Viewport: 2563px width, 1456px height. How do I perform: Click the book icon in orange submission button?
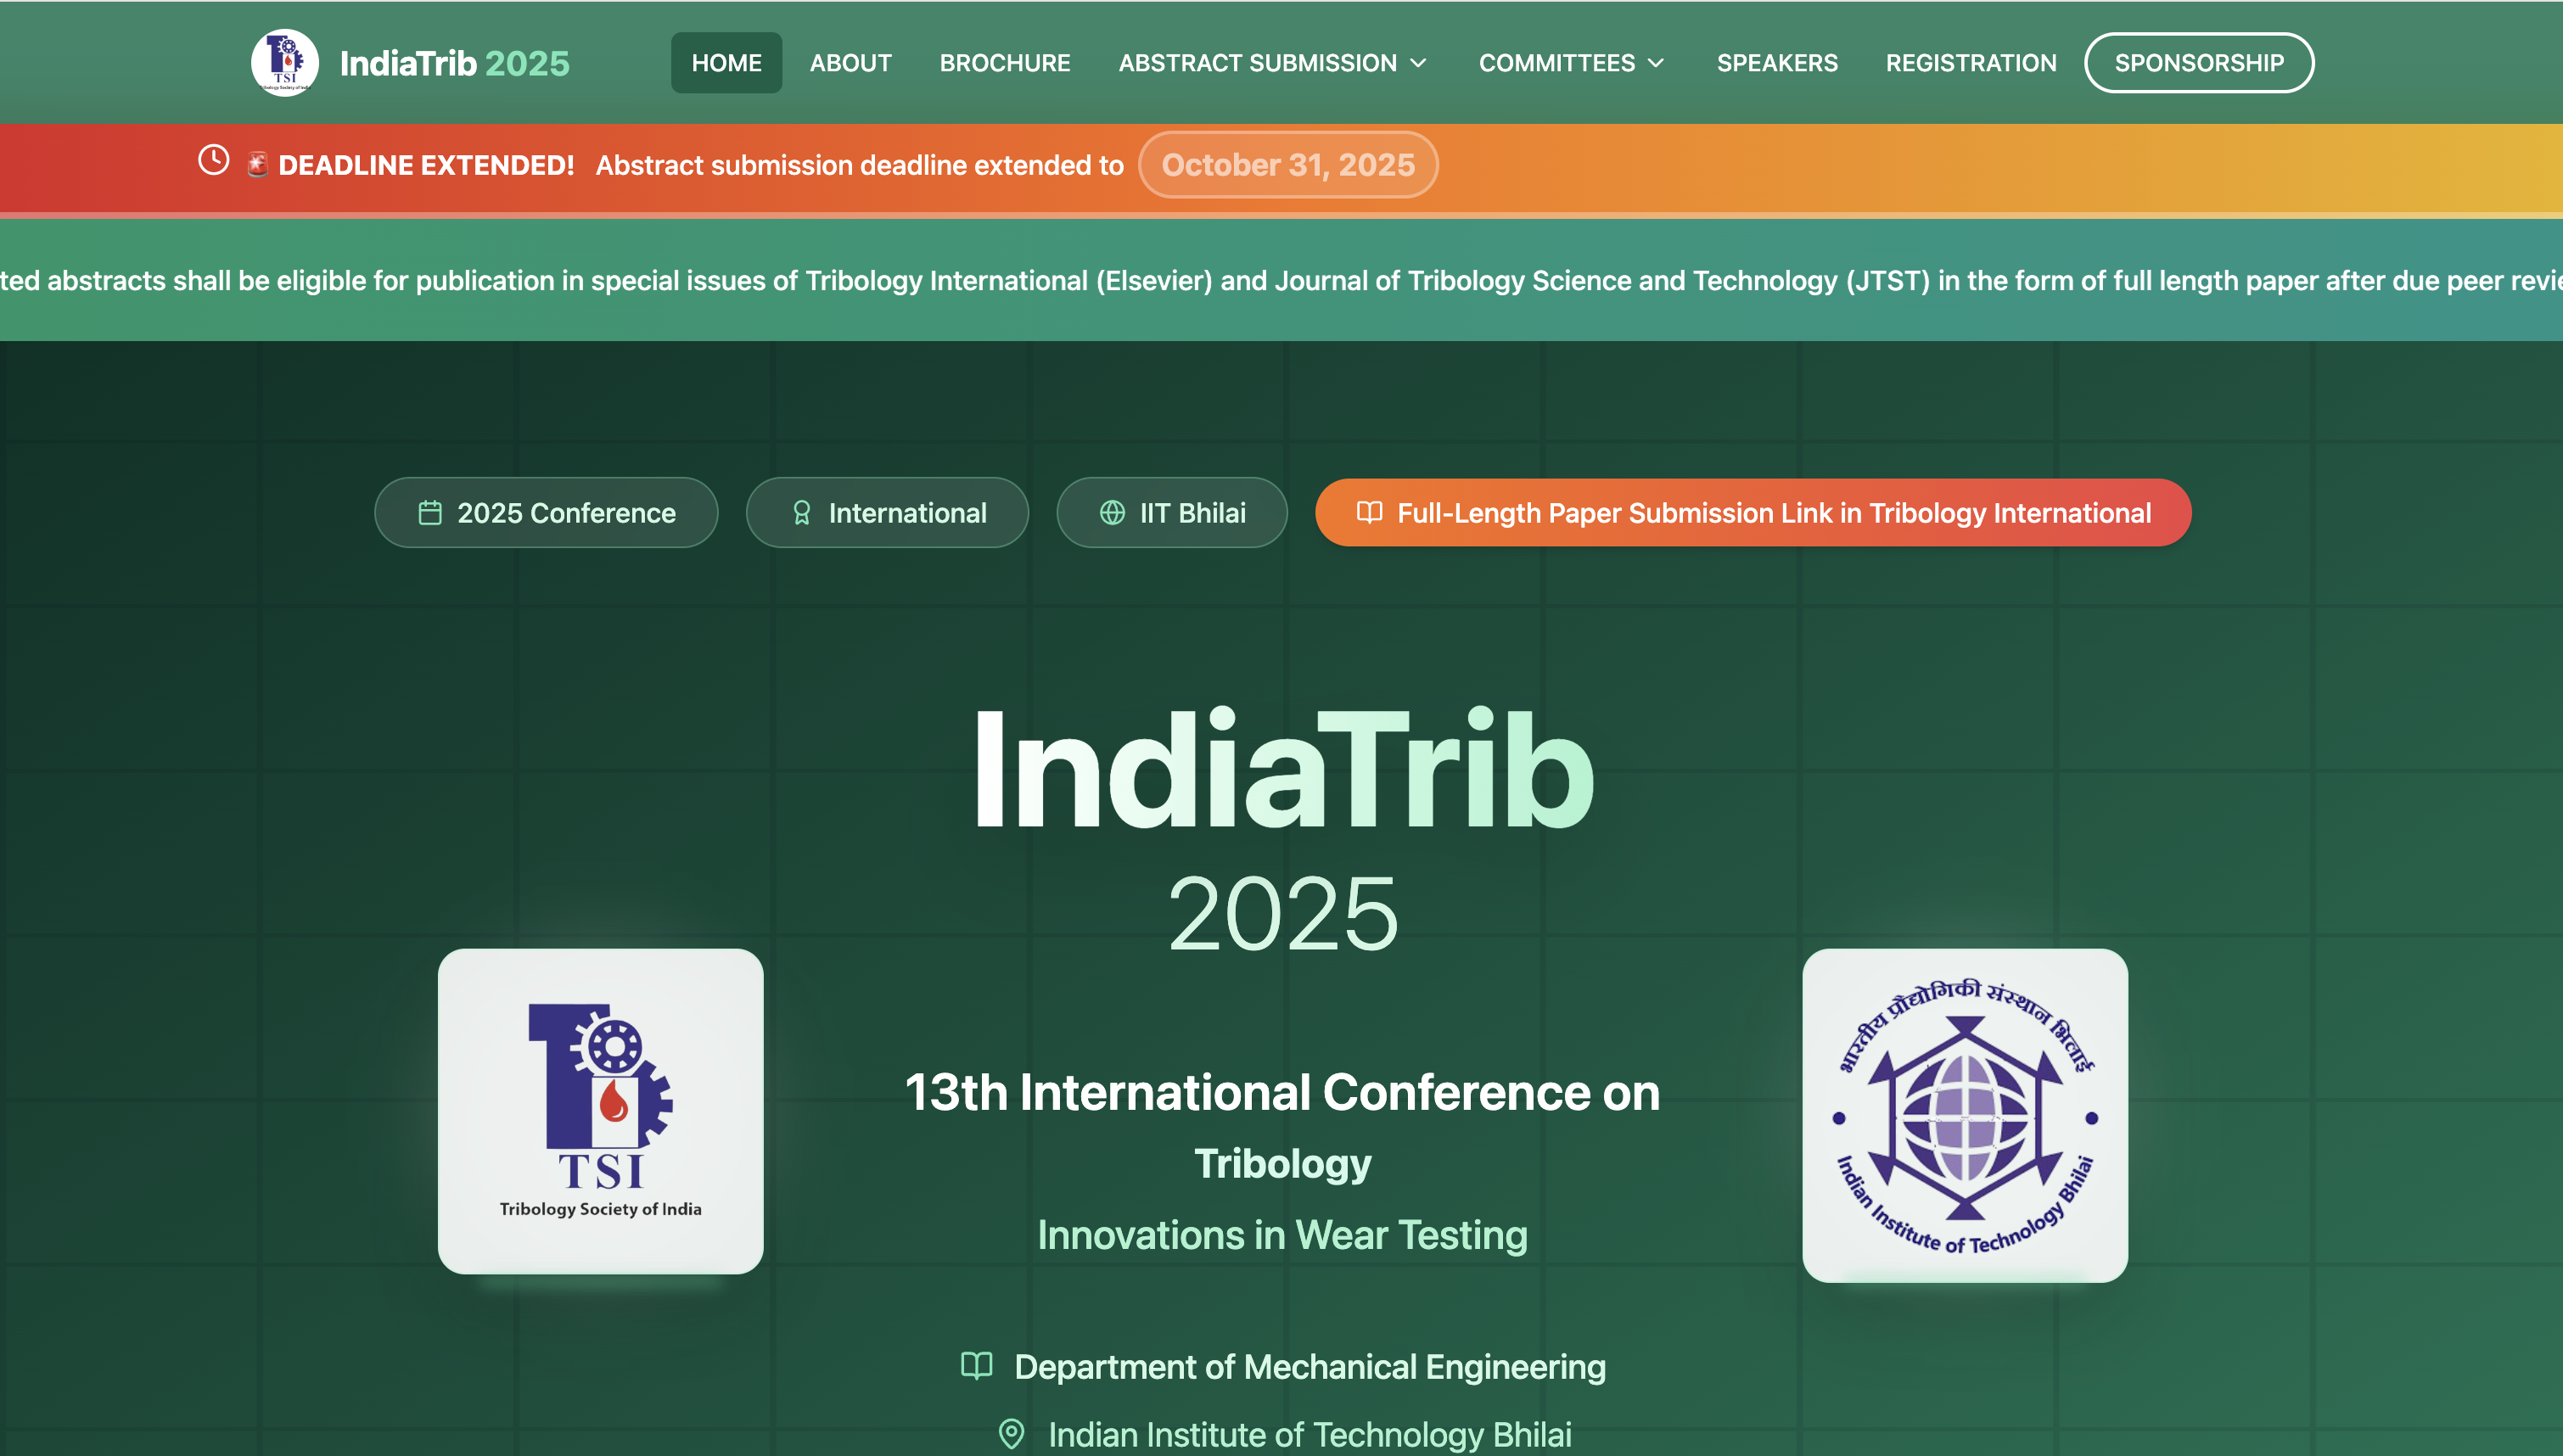[x=1369, y=513]
